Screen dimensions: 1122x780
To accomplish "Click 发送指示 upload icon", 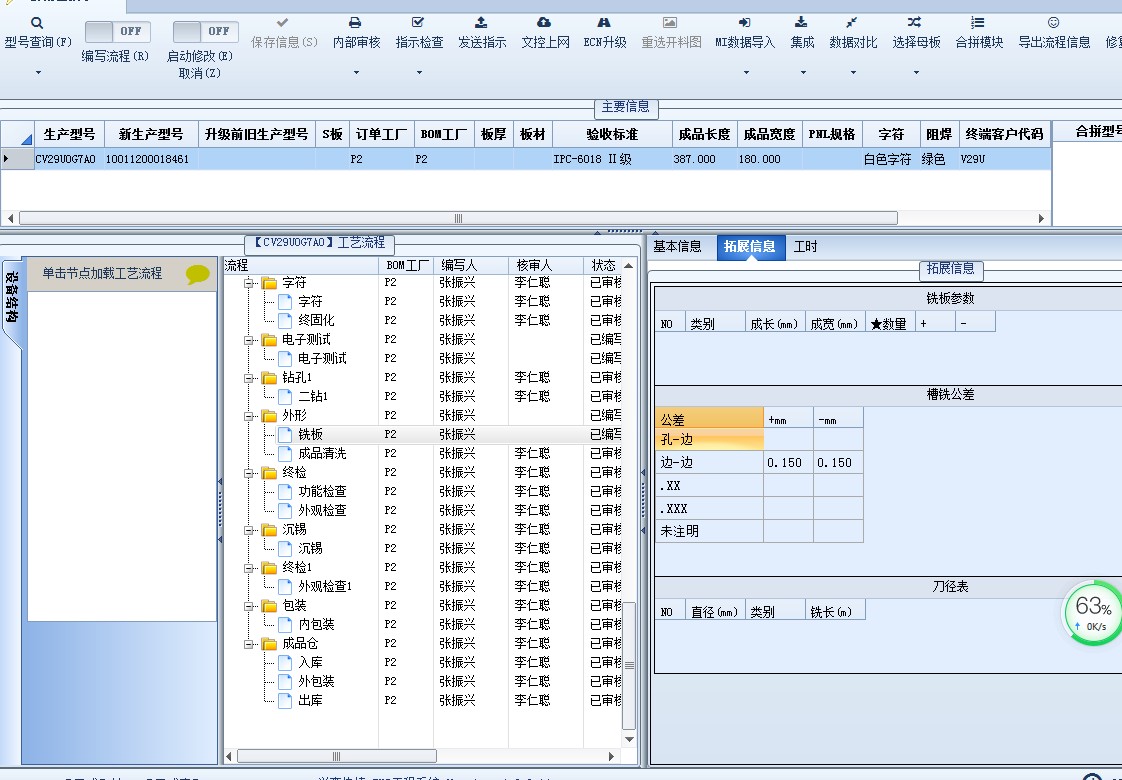I will tap(481, 23).
